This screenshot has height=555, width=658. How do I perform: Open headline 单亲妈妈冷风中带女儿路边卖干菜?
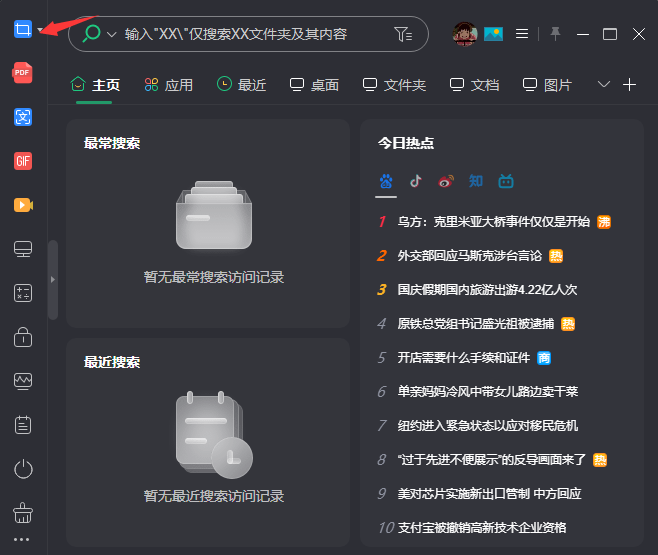(x=488, y=391)
